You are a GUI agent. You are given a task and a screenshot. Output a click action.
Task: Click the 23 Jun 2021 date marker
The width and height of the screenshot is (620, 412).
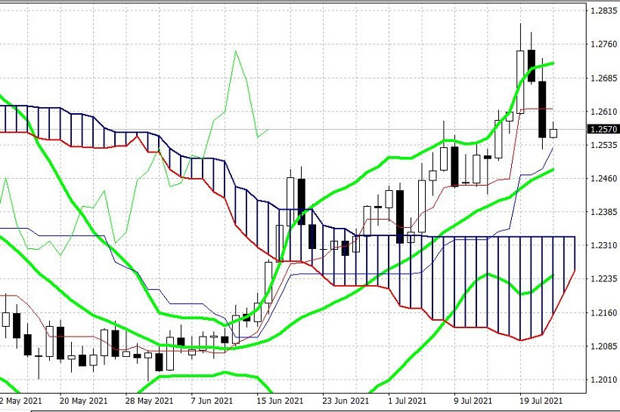(346, 401)
